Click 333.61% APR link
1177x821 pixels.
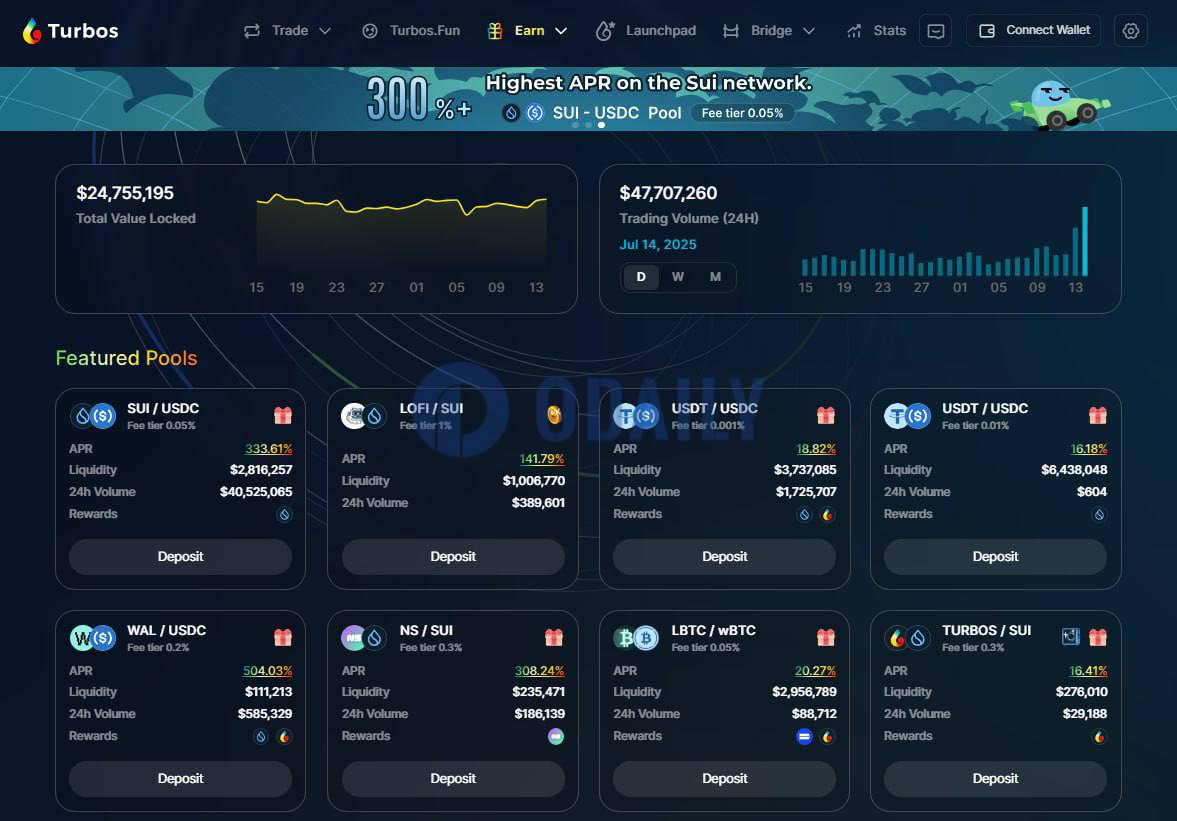point(268,449)
